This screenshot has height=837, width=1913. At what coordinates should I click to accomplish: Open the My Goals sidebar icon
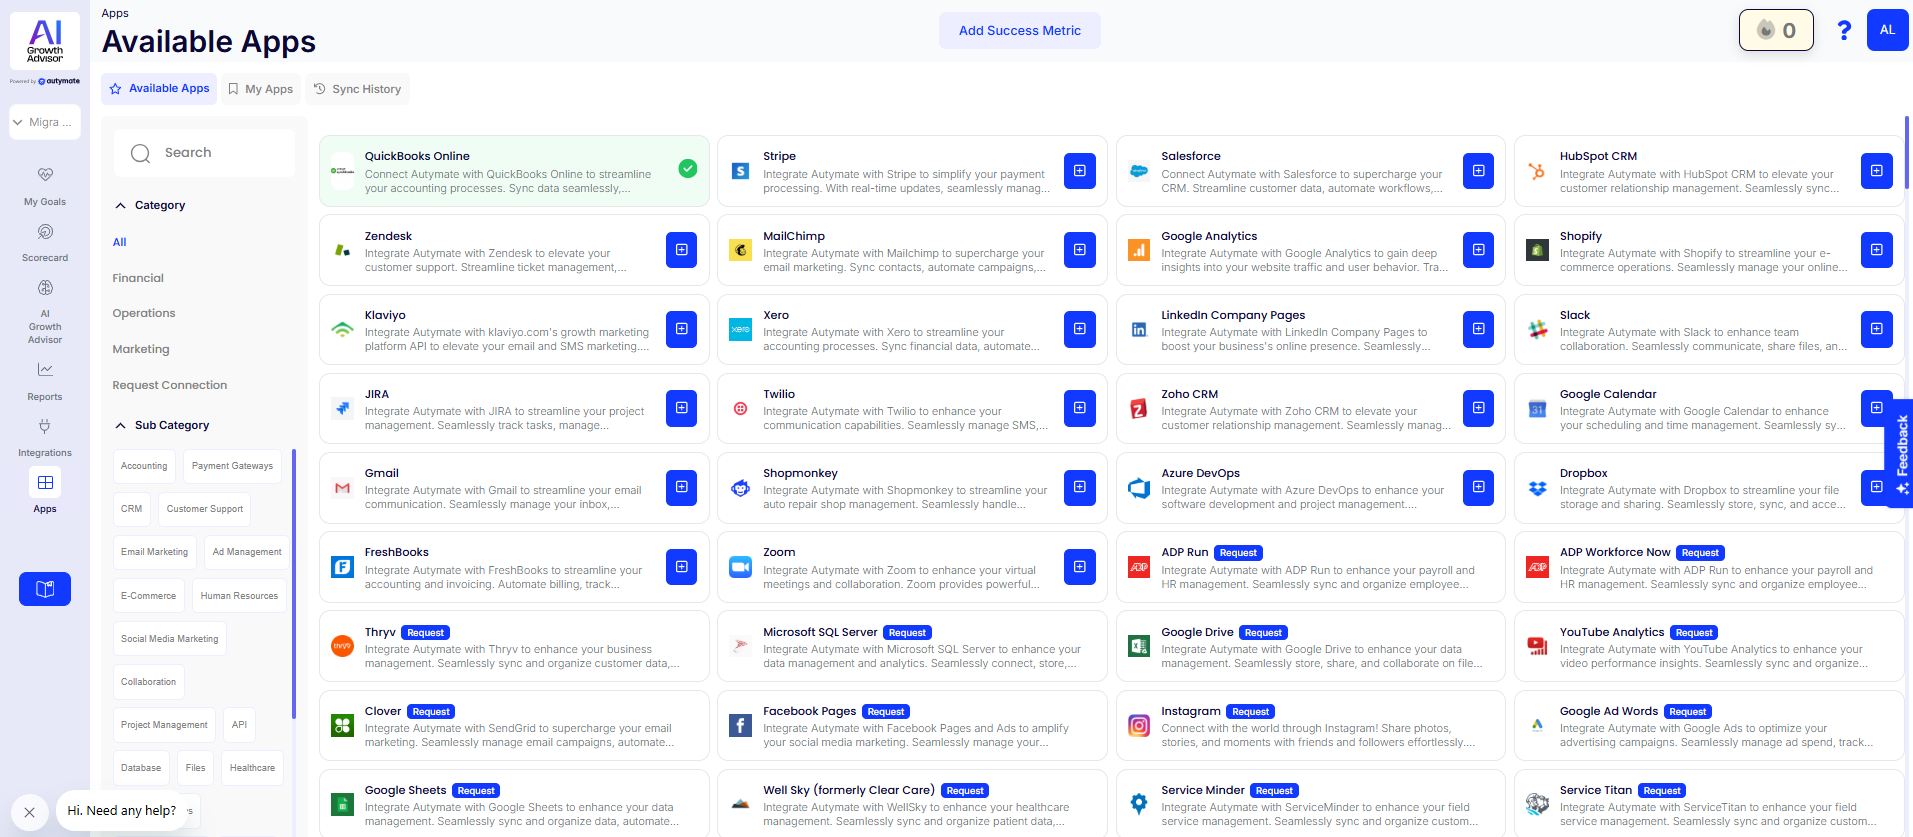coord(45,176)
